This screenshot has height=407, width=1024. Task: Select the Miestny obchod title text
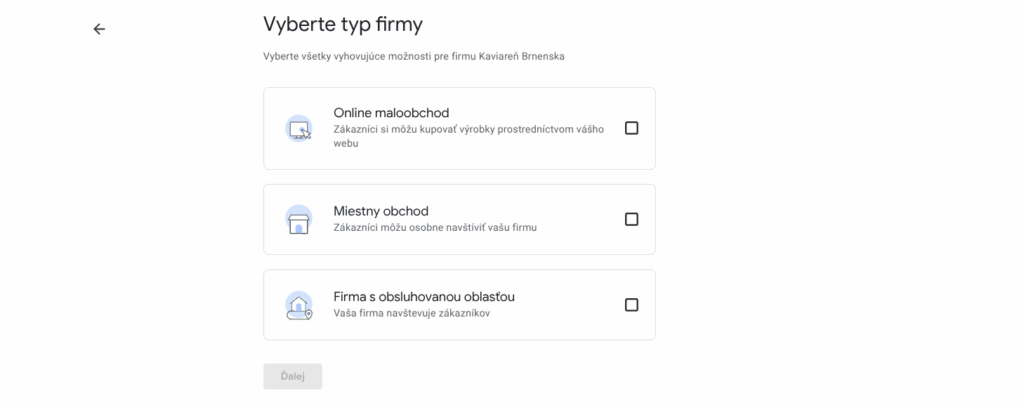(x=381, y=211)
